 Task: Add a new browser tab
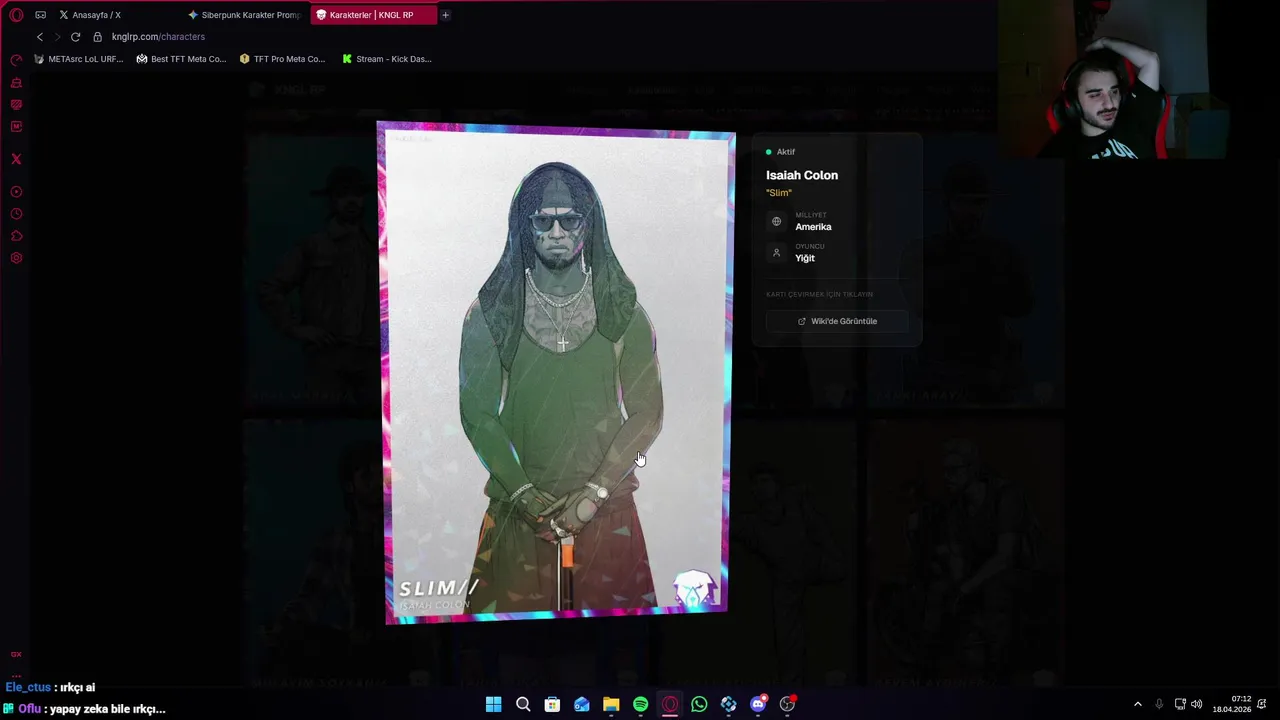[x=445, y=15]
